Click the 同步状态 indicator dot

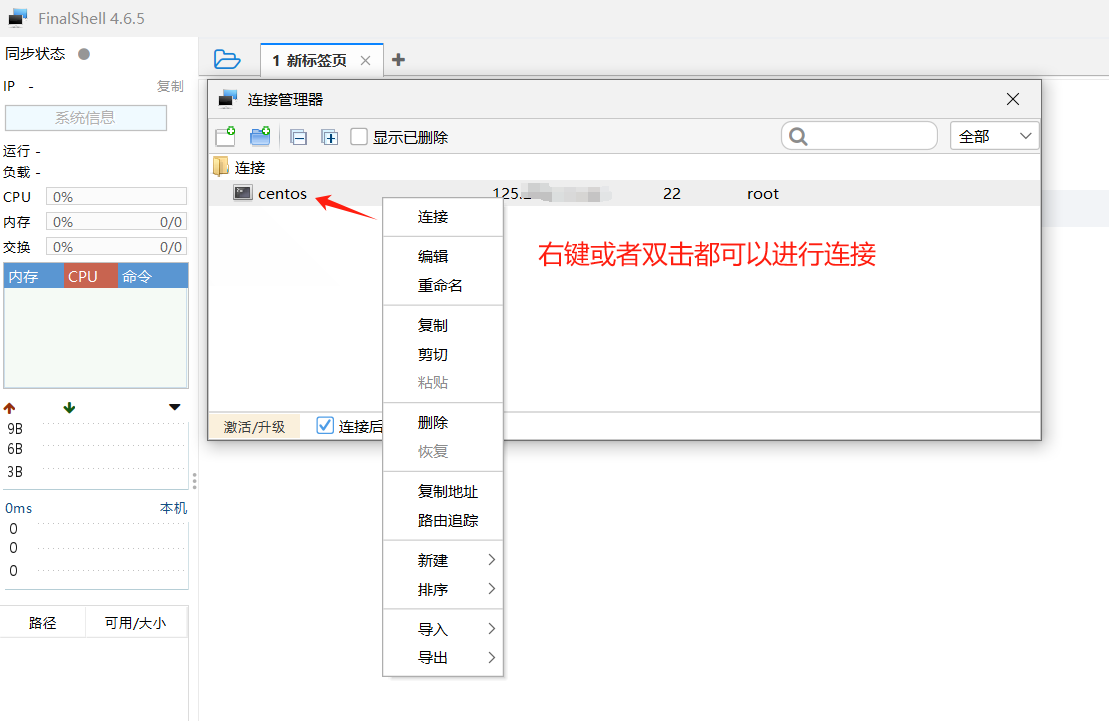(84, 54)
